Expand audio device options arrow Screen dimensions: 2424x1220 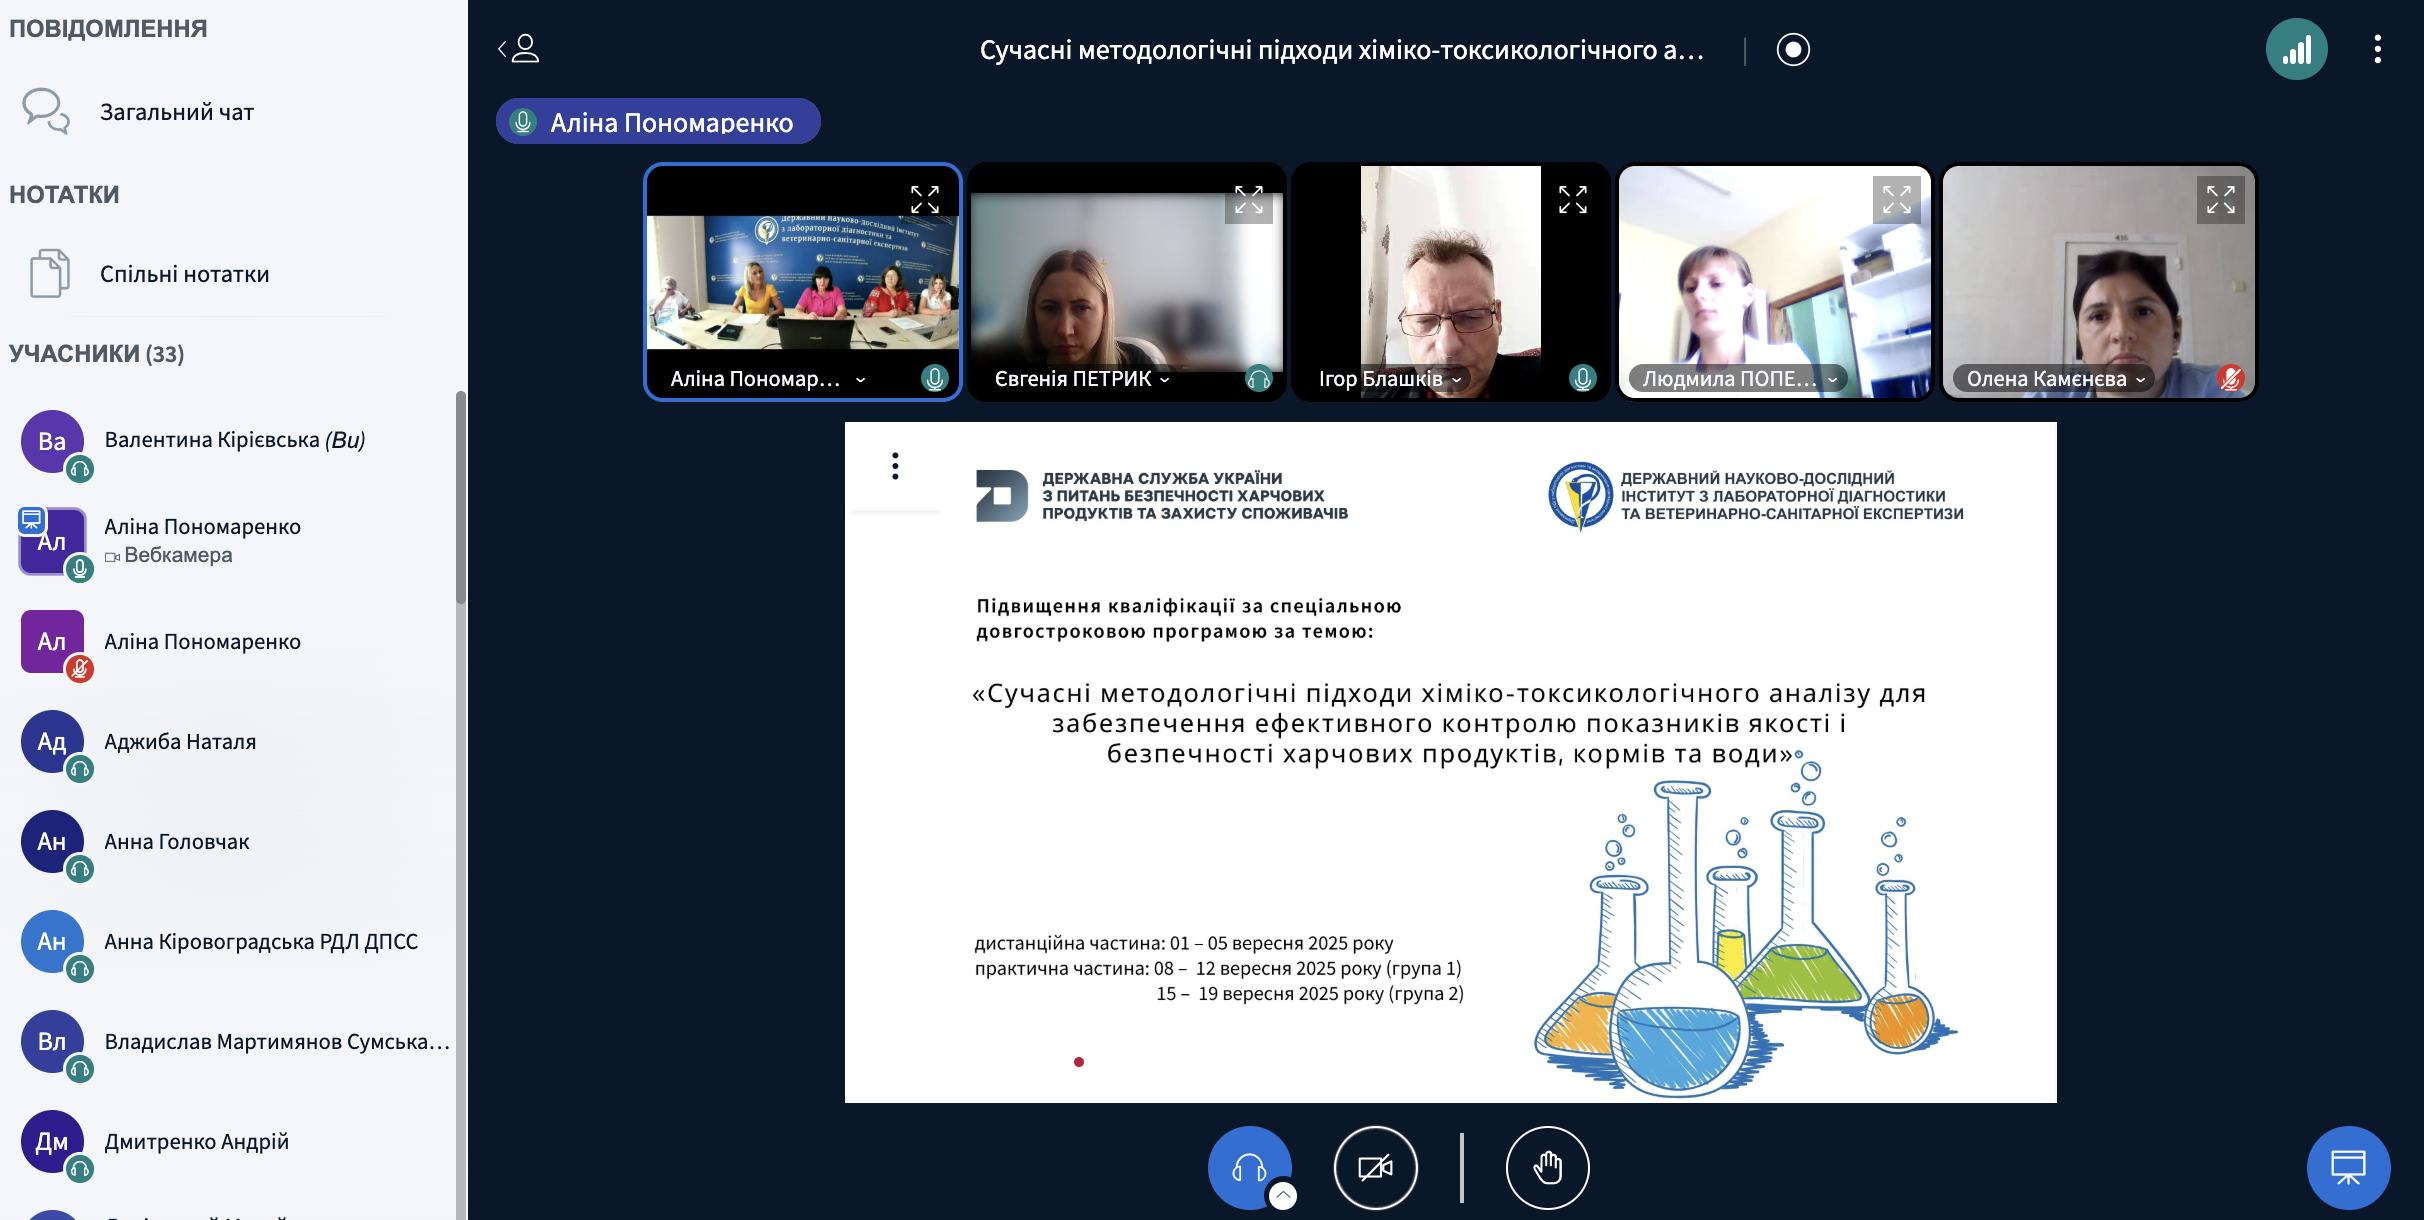1283,1195
